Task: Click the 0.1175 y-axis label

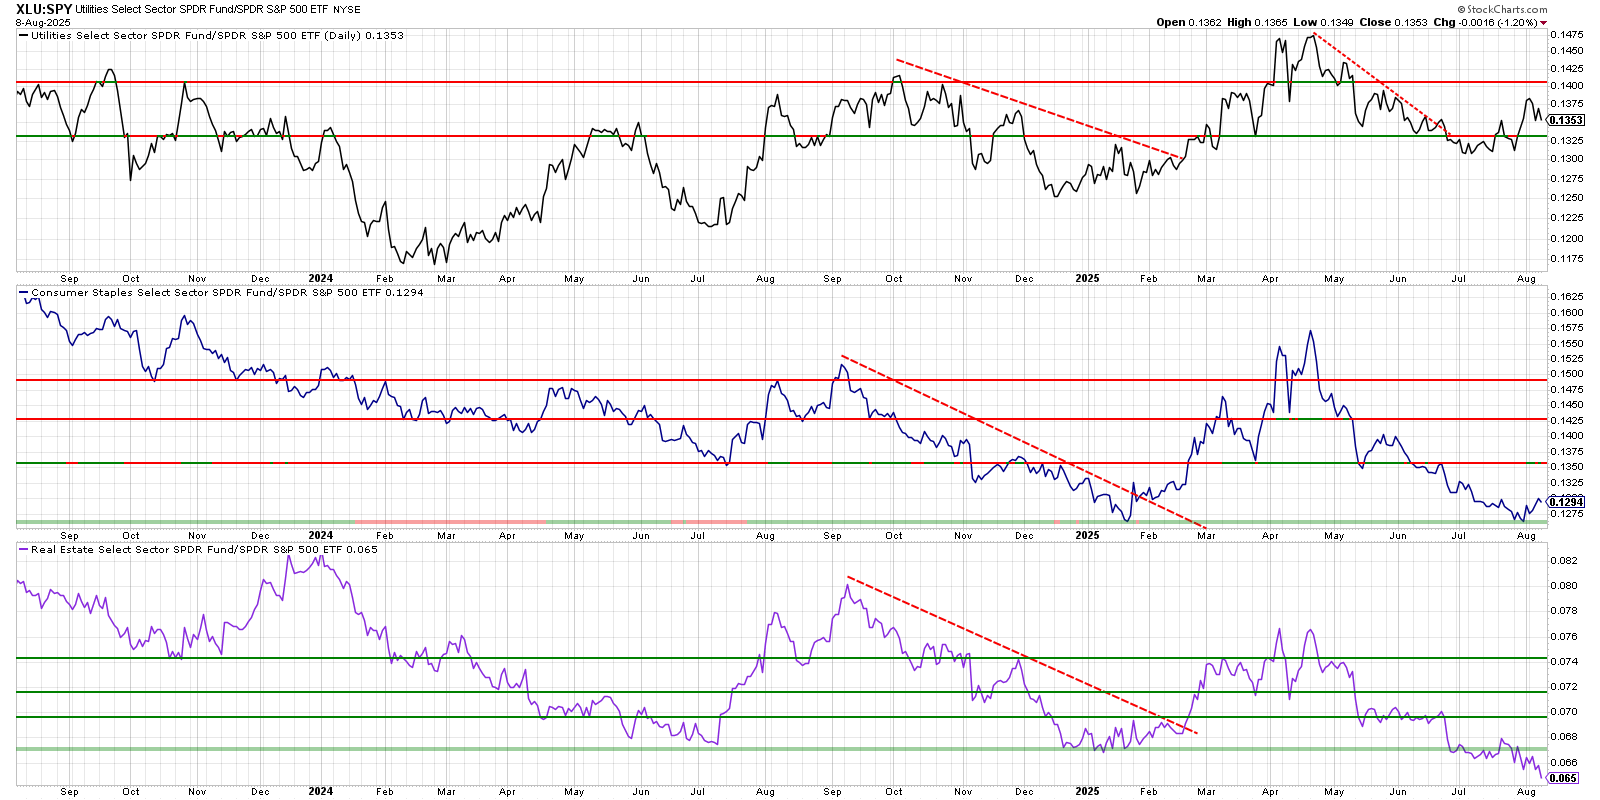Action: point(1566,258)
